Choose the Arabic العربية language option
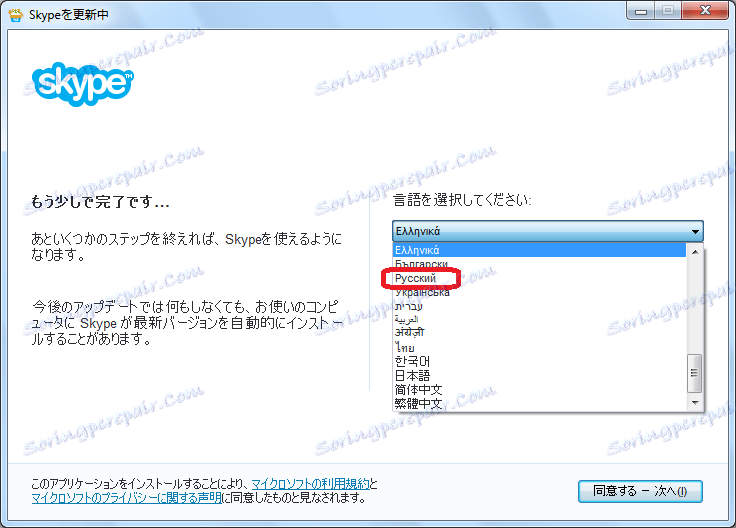 click(x=539, y=320)
